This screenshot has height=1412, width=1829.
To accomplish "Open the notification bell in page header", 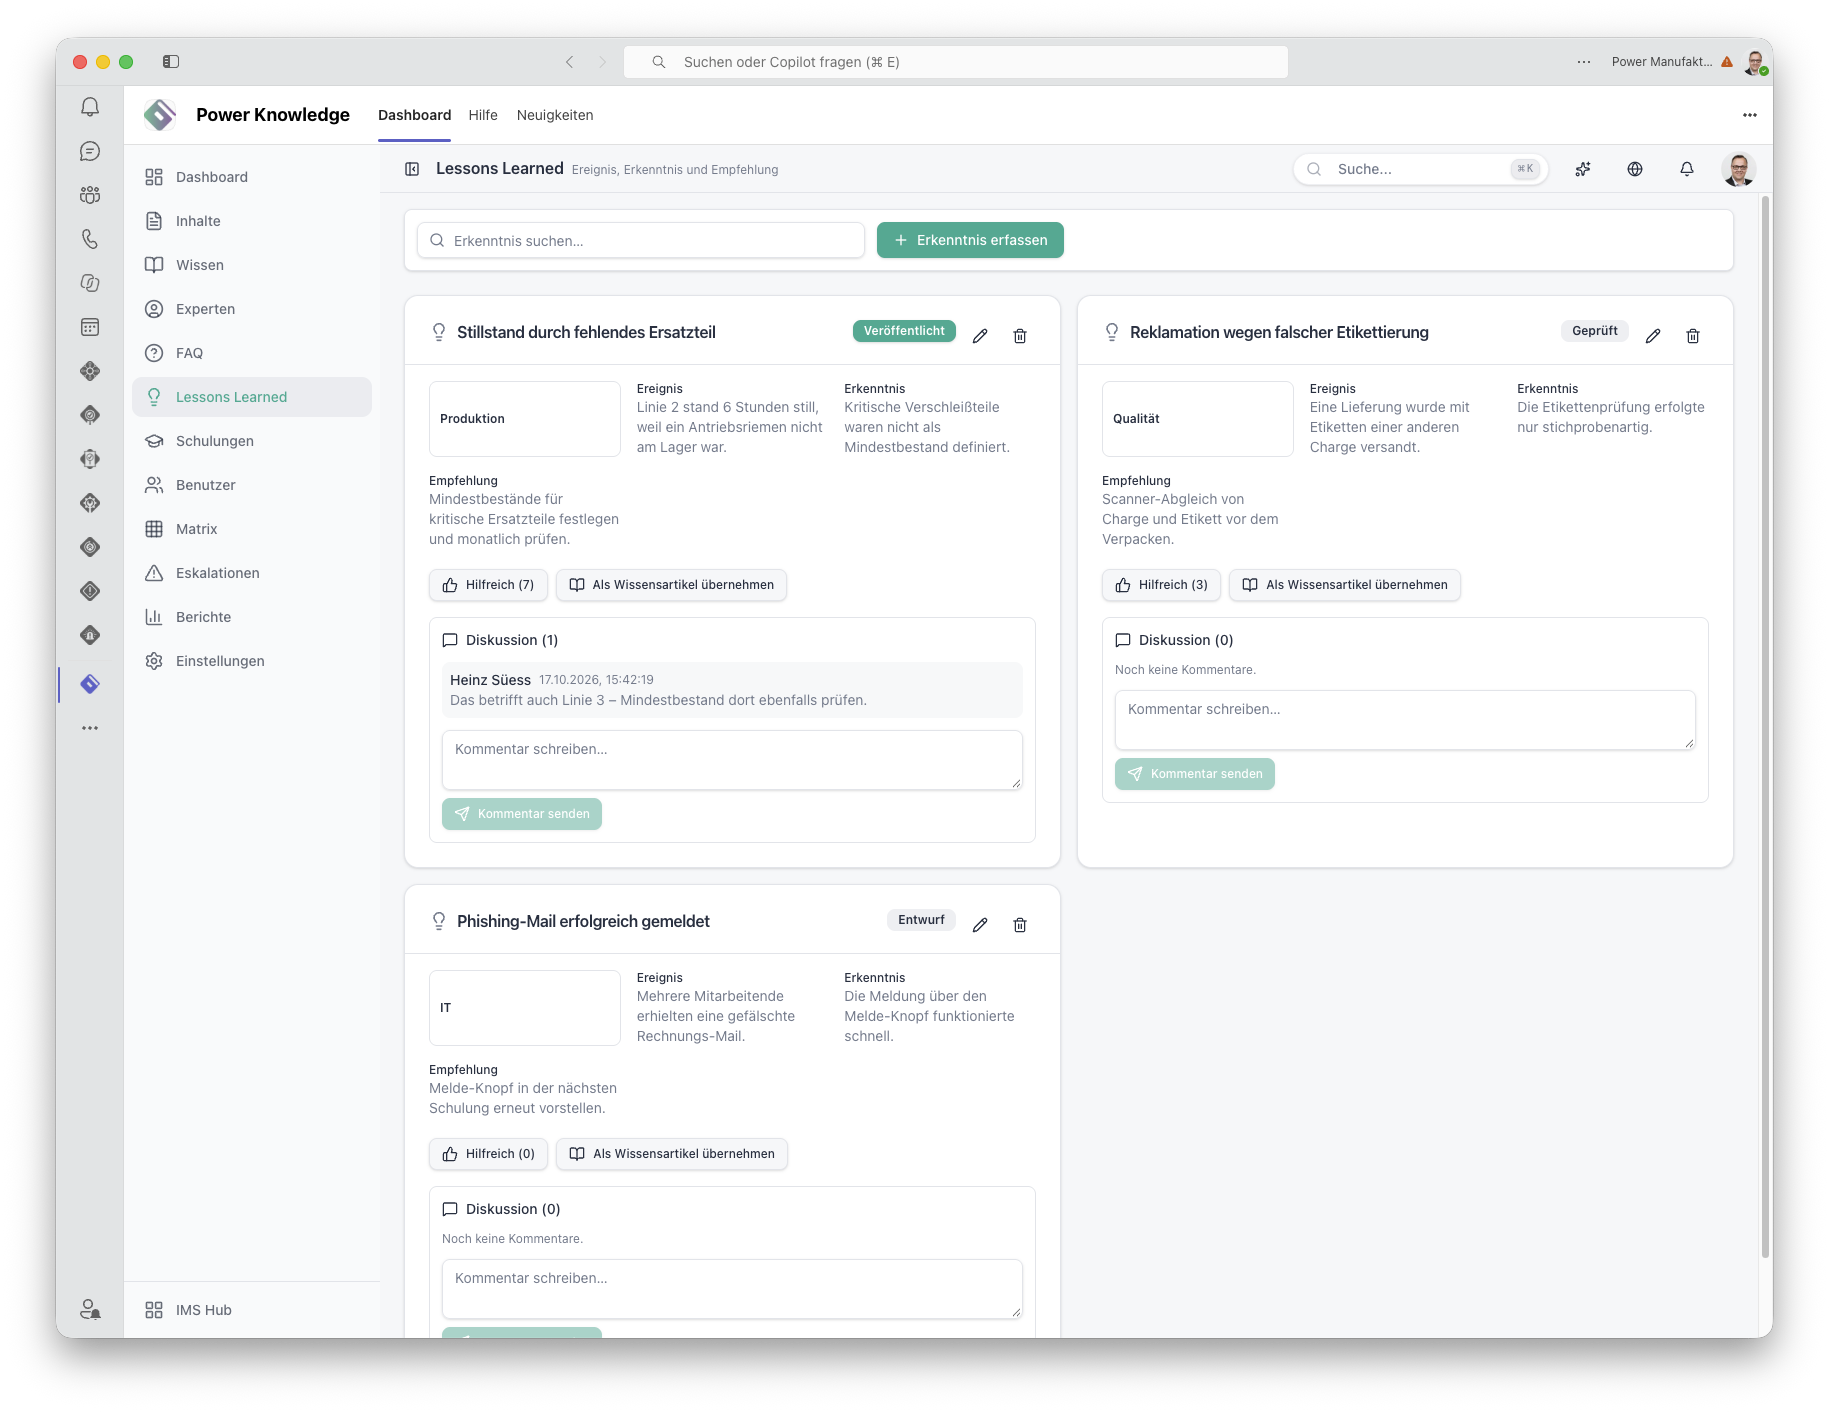I will (1687, 169).
